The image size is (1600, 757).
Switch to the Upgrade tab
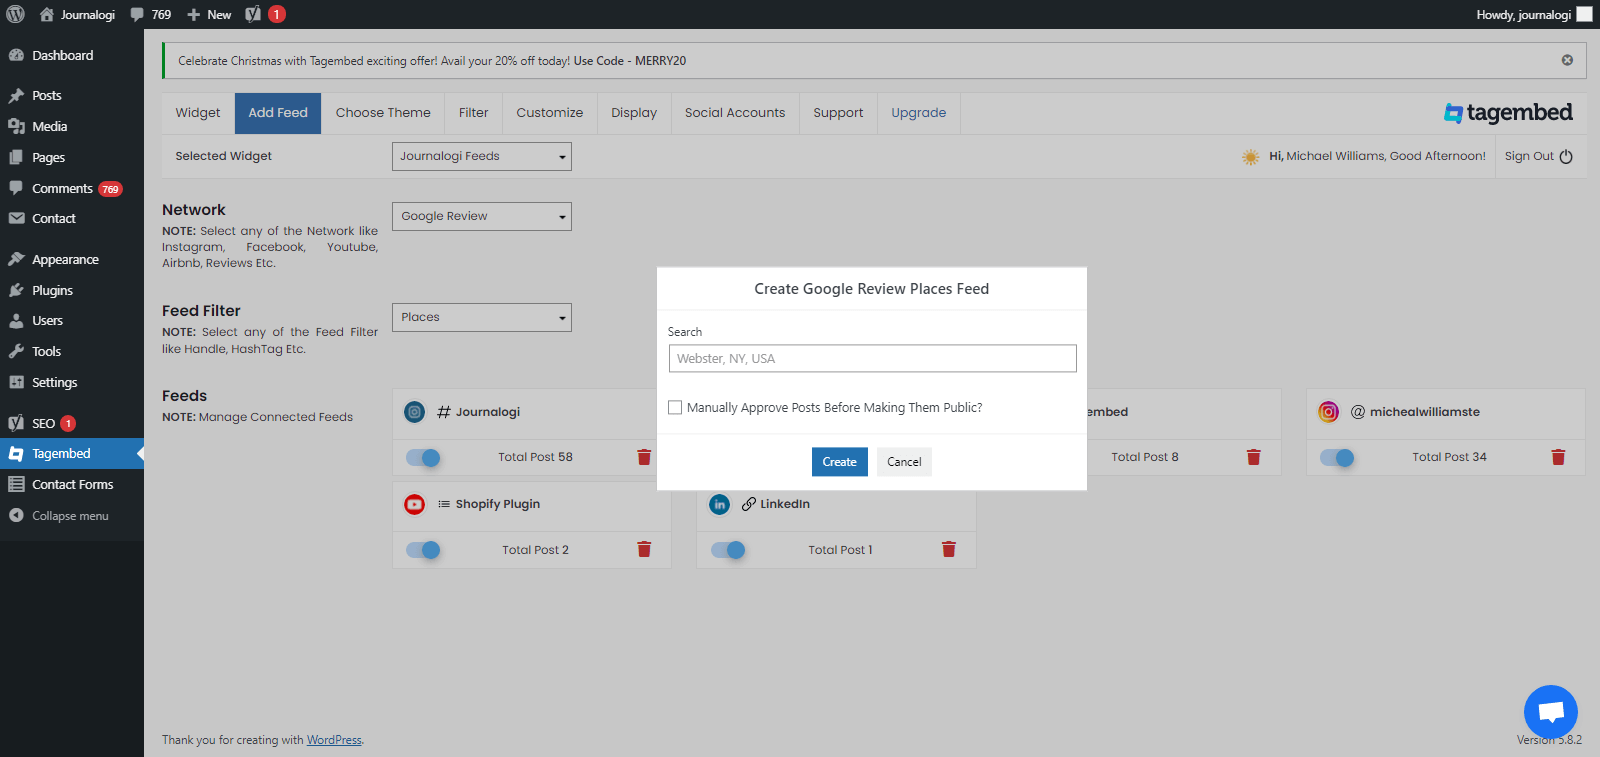(x=918, y=113)
